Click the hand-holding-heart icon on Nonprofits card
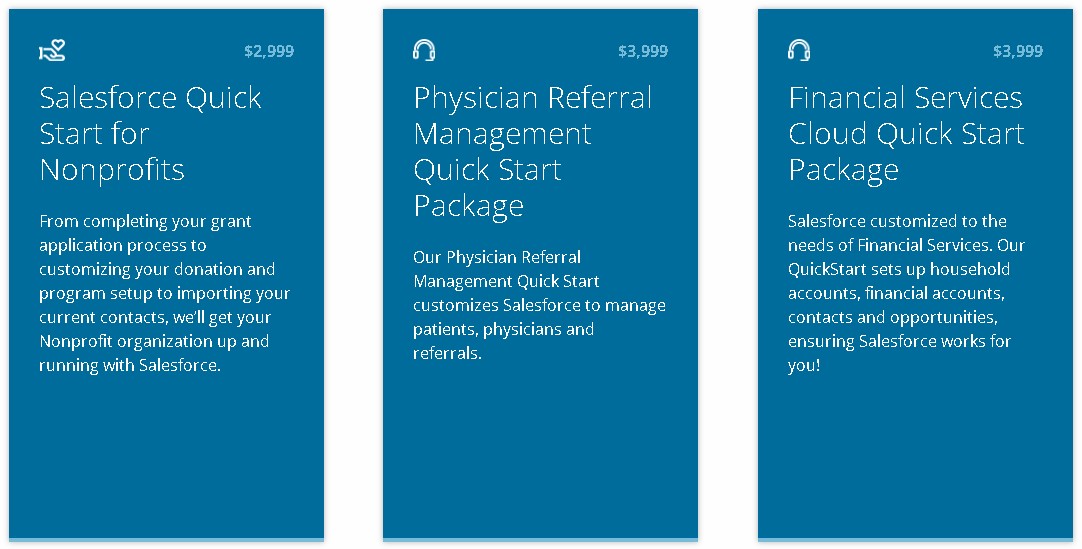 click(52, 50)
